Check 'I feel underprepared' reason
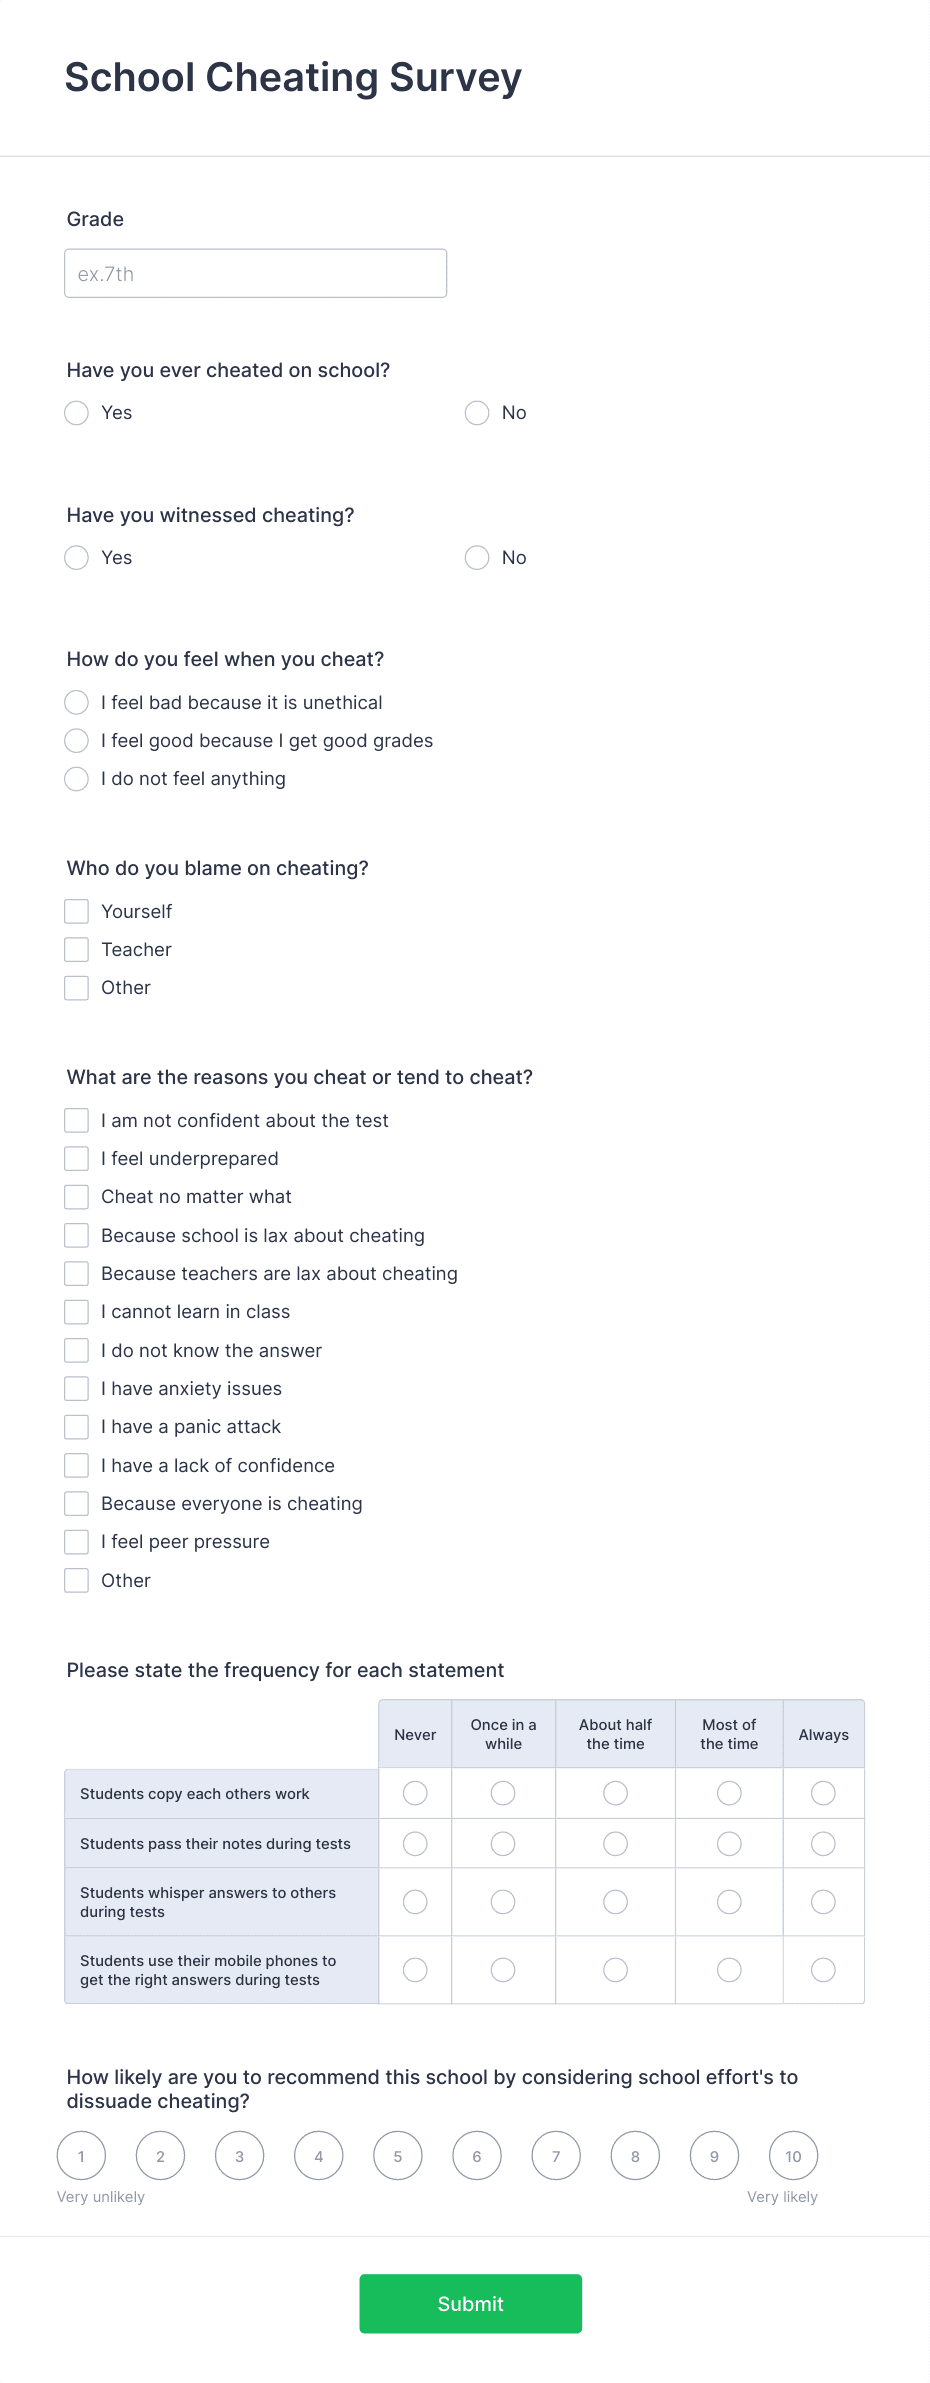Viewport: 930px width, 2383px height. pos(77,1158)
